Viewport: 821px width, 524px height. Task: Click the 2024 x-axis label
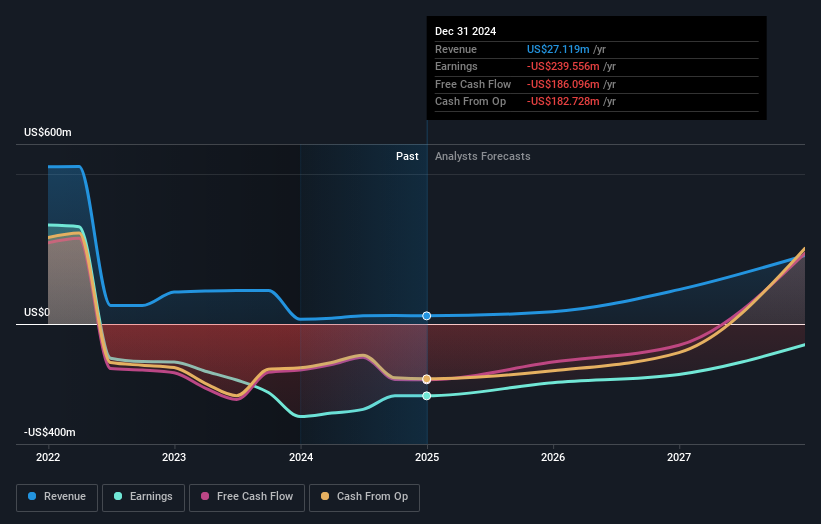pyautogui.click(x=301, y=457)
